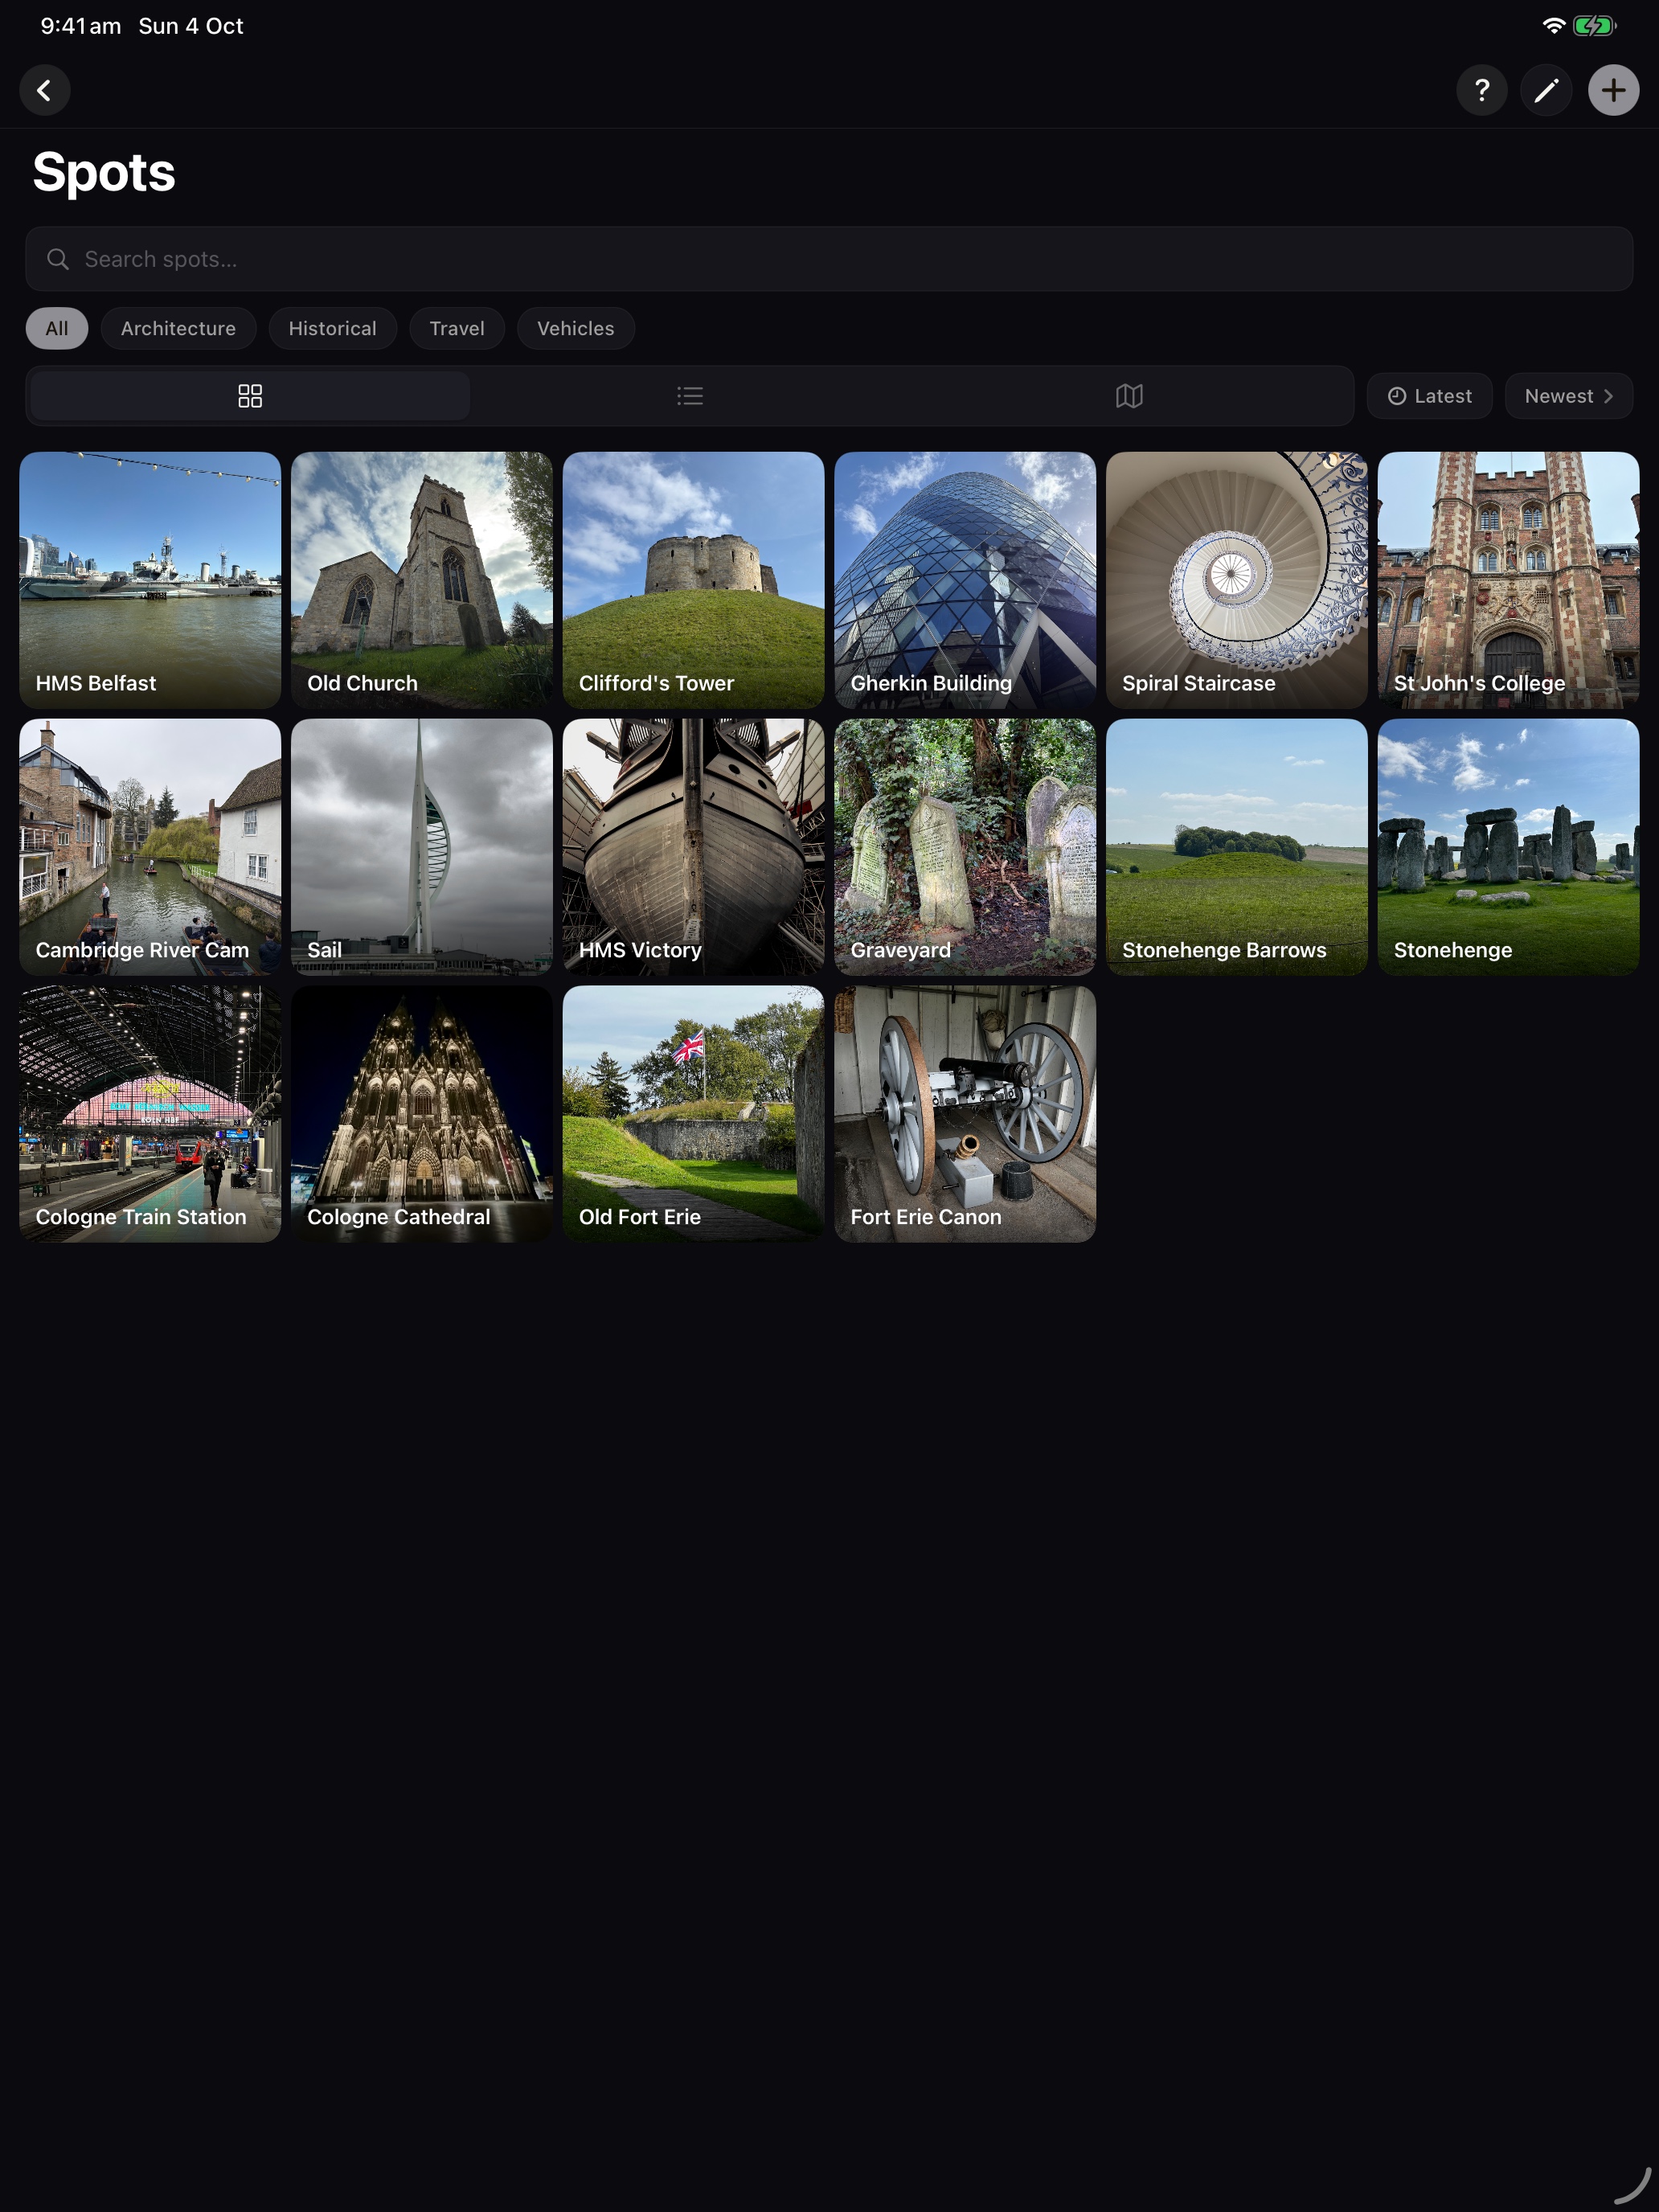1659x2212 pixels.
Task: Add a new spot with plus icon
Action: tap(1613, 91)
